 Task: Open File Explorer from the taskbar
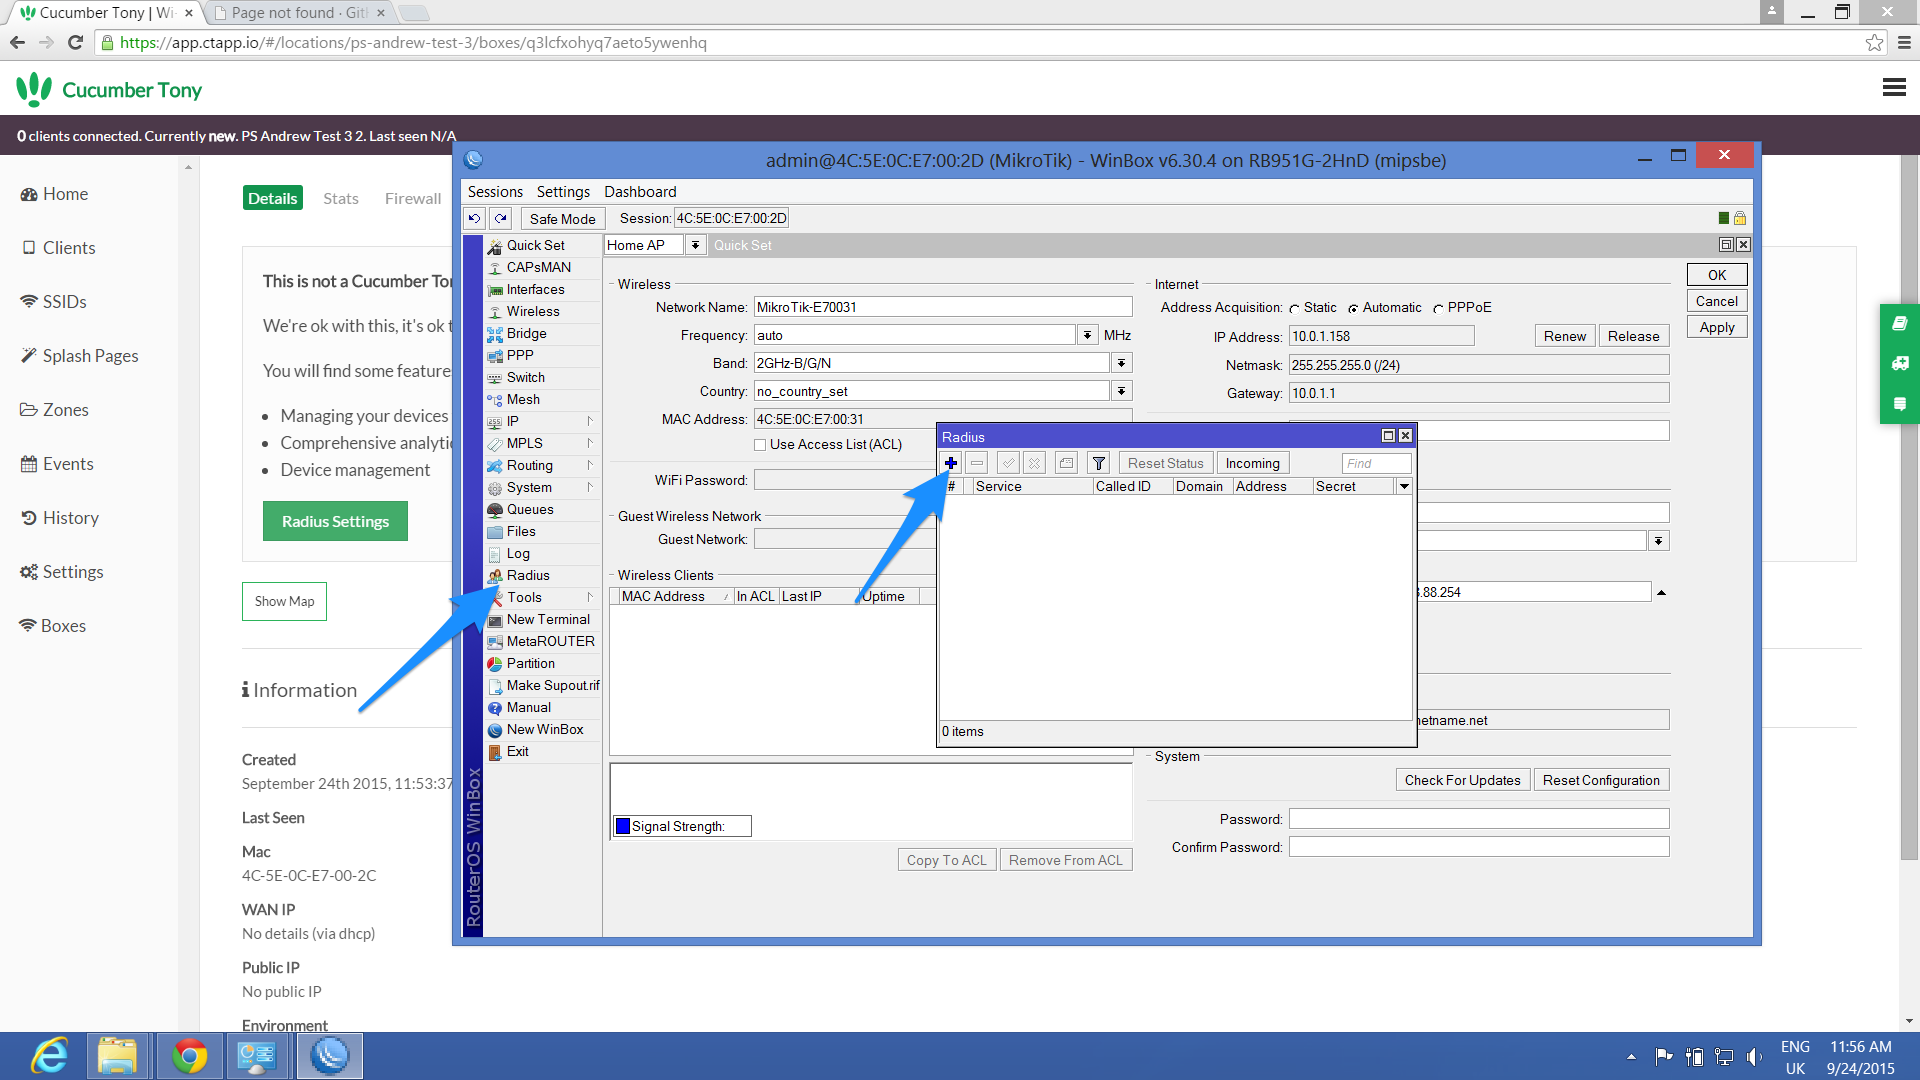[117, 1056]
